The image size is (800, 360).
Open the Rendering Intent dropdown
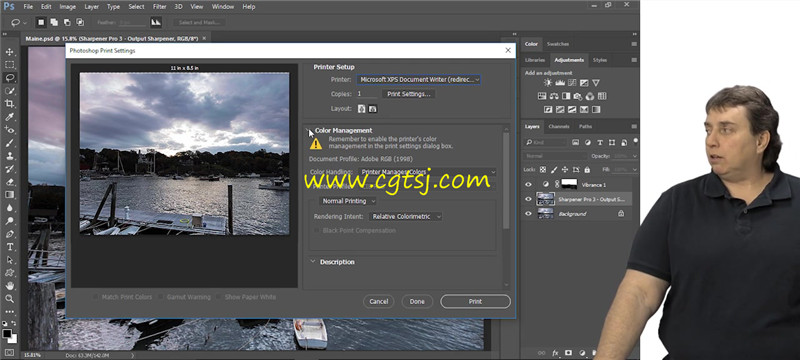click(406, 217)
